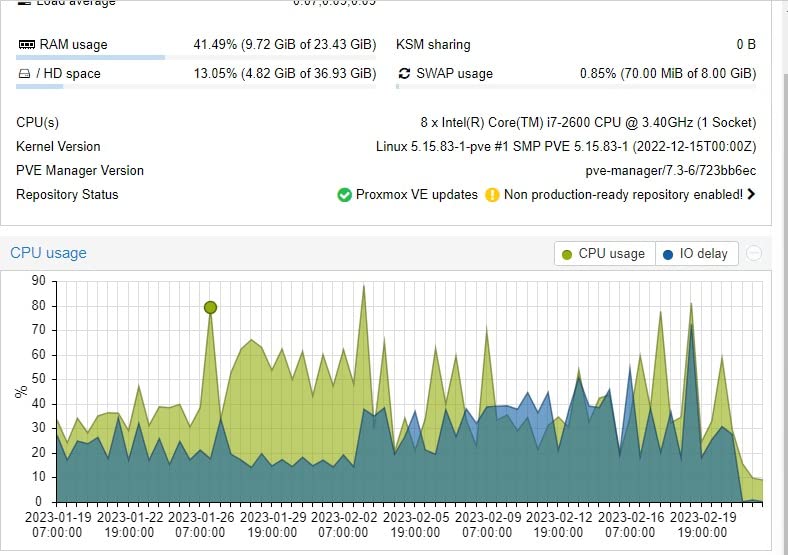
Task: Click the green Proxmox VE updates checkmark
Action: click(x=344, y=195)
